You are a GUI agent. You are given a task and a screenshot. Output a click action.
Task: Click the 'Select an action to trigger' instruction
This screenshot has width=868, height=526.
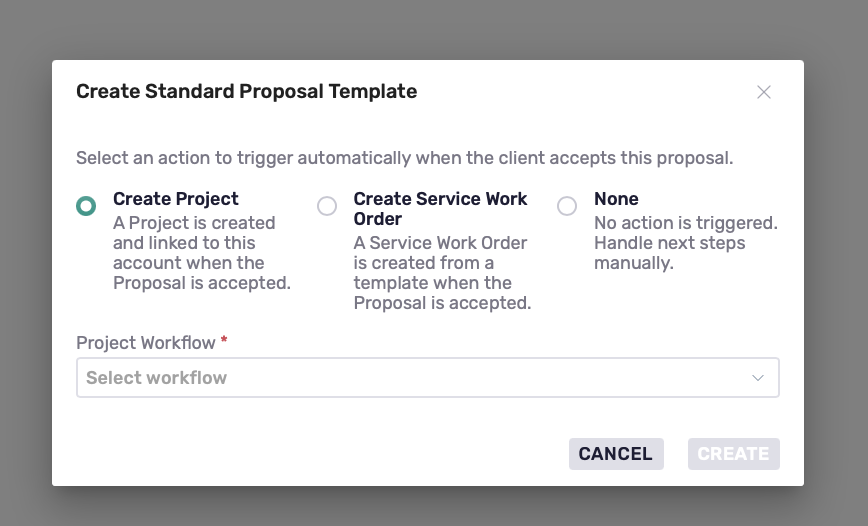(x=405, y=158)
